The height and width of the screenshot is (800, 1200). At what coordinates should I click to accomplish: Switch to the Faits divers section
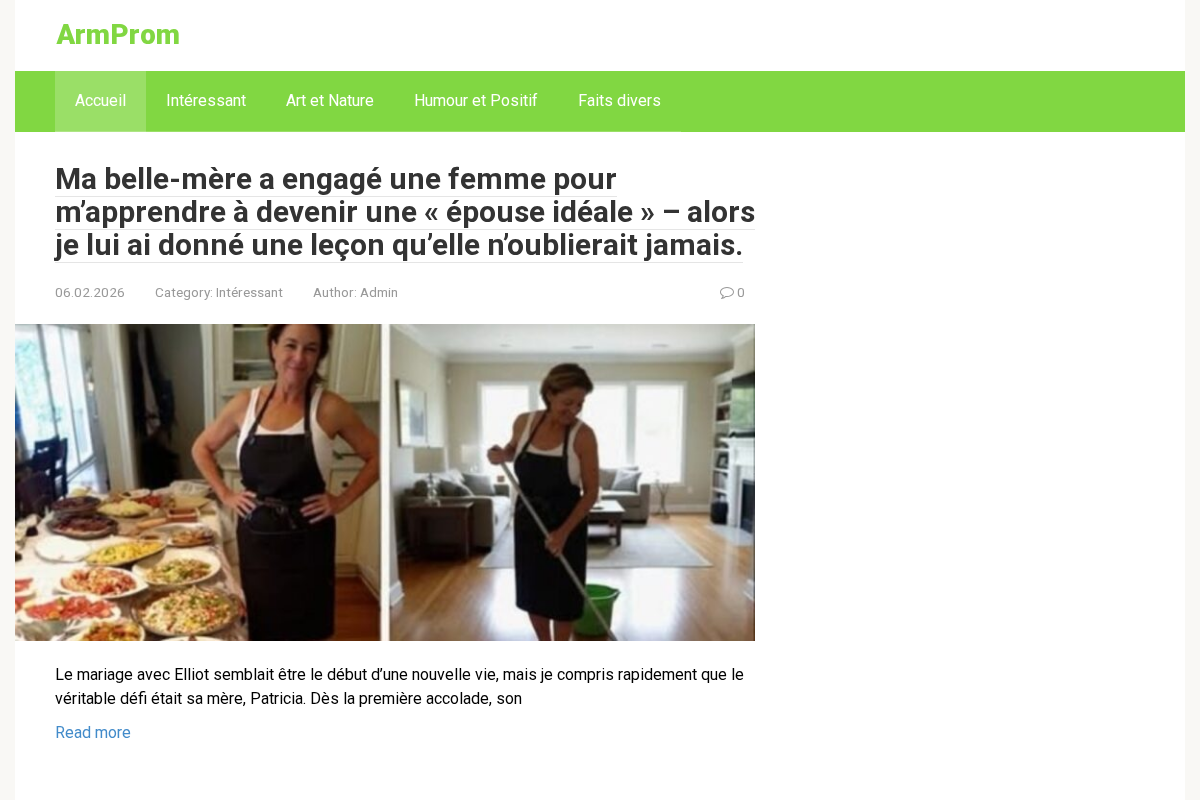(619, 101)
